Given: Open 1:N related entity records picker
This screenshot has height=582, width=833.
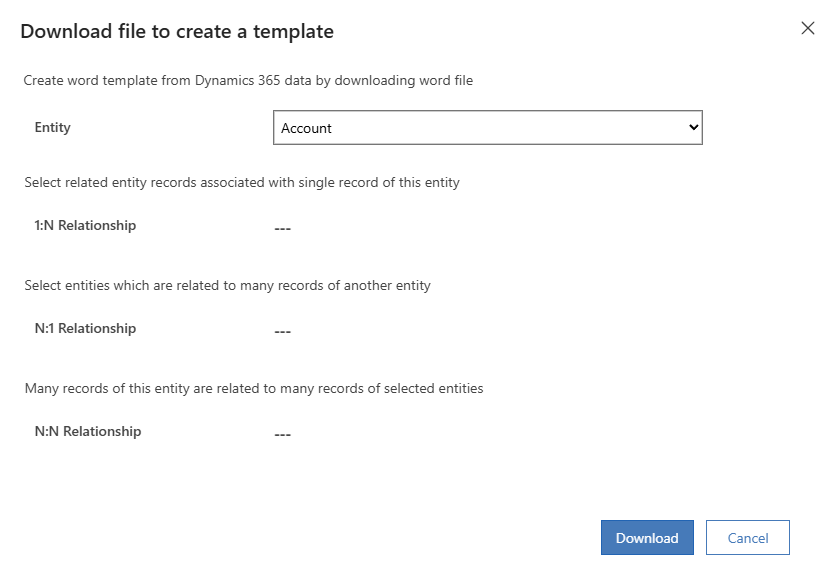Looking at the screenshot, I should 282,228.
